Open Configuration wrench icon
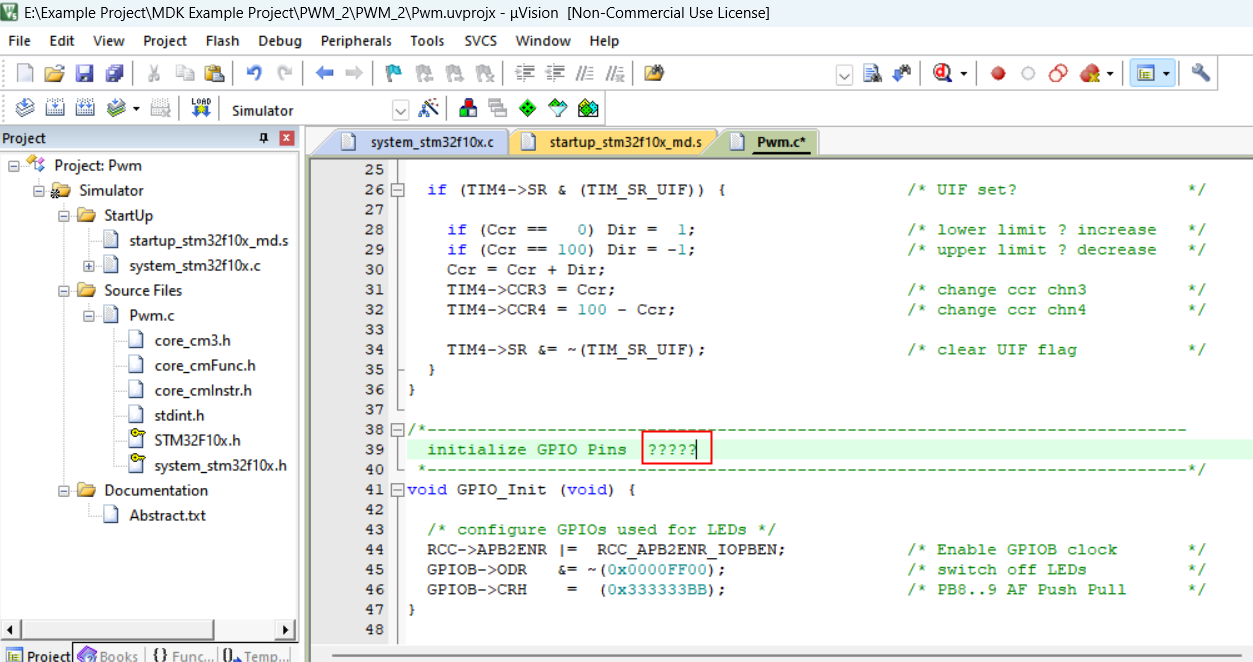Image resolution: width=1253 pixels, height=662 pixels. click(x=1201, y=73)
